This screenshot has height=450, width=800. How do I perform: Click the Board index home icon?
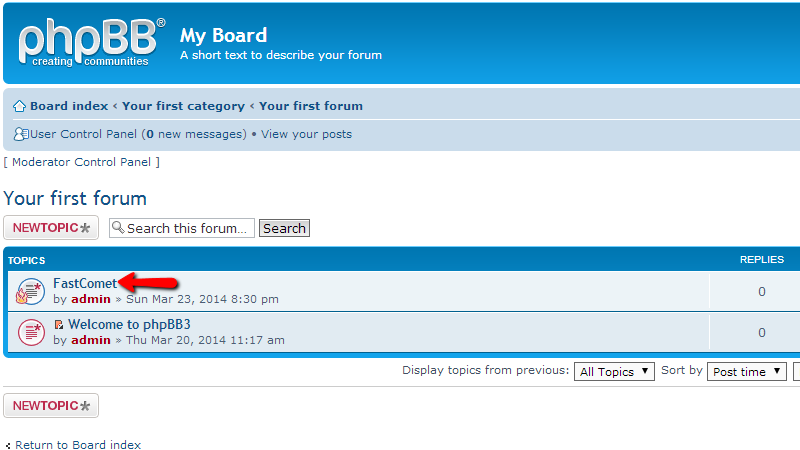(x=19, y=106)
